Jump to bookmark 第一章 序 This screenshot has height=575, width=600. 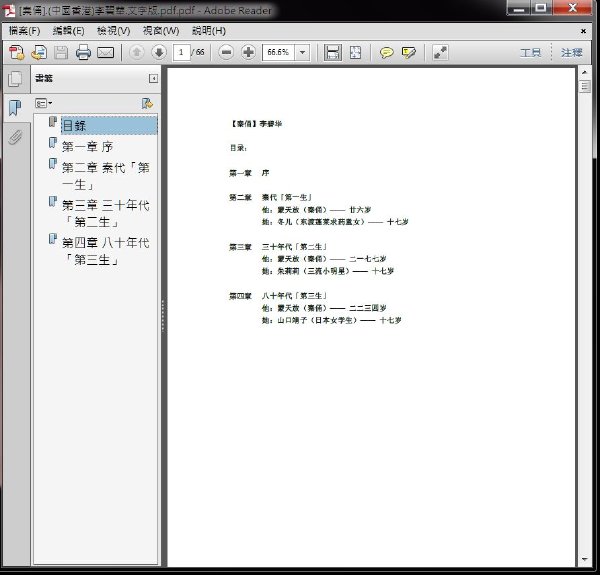(87, 147)
